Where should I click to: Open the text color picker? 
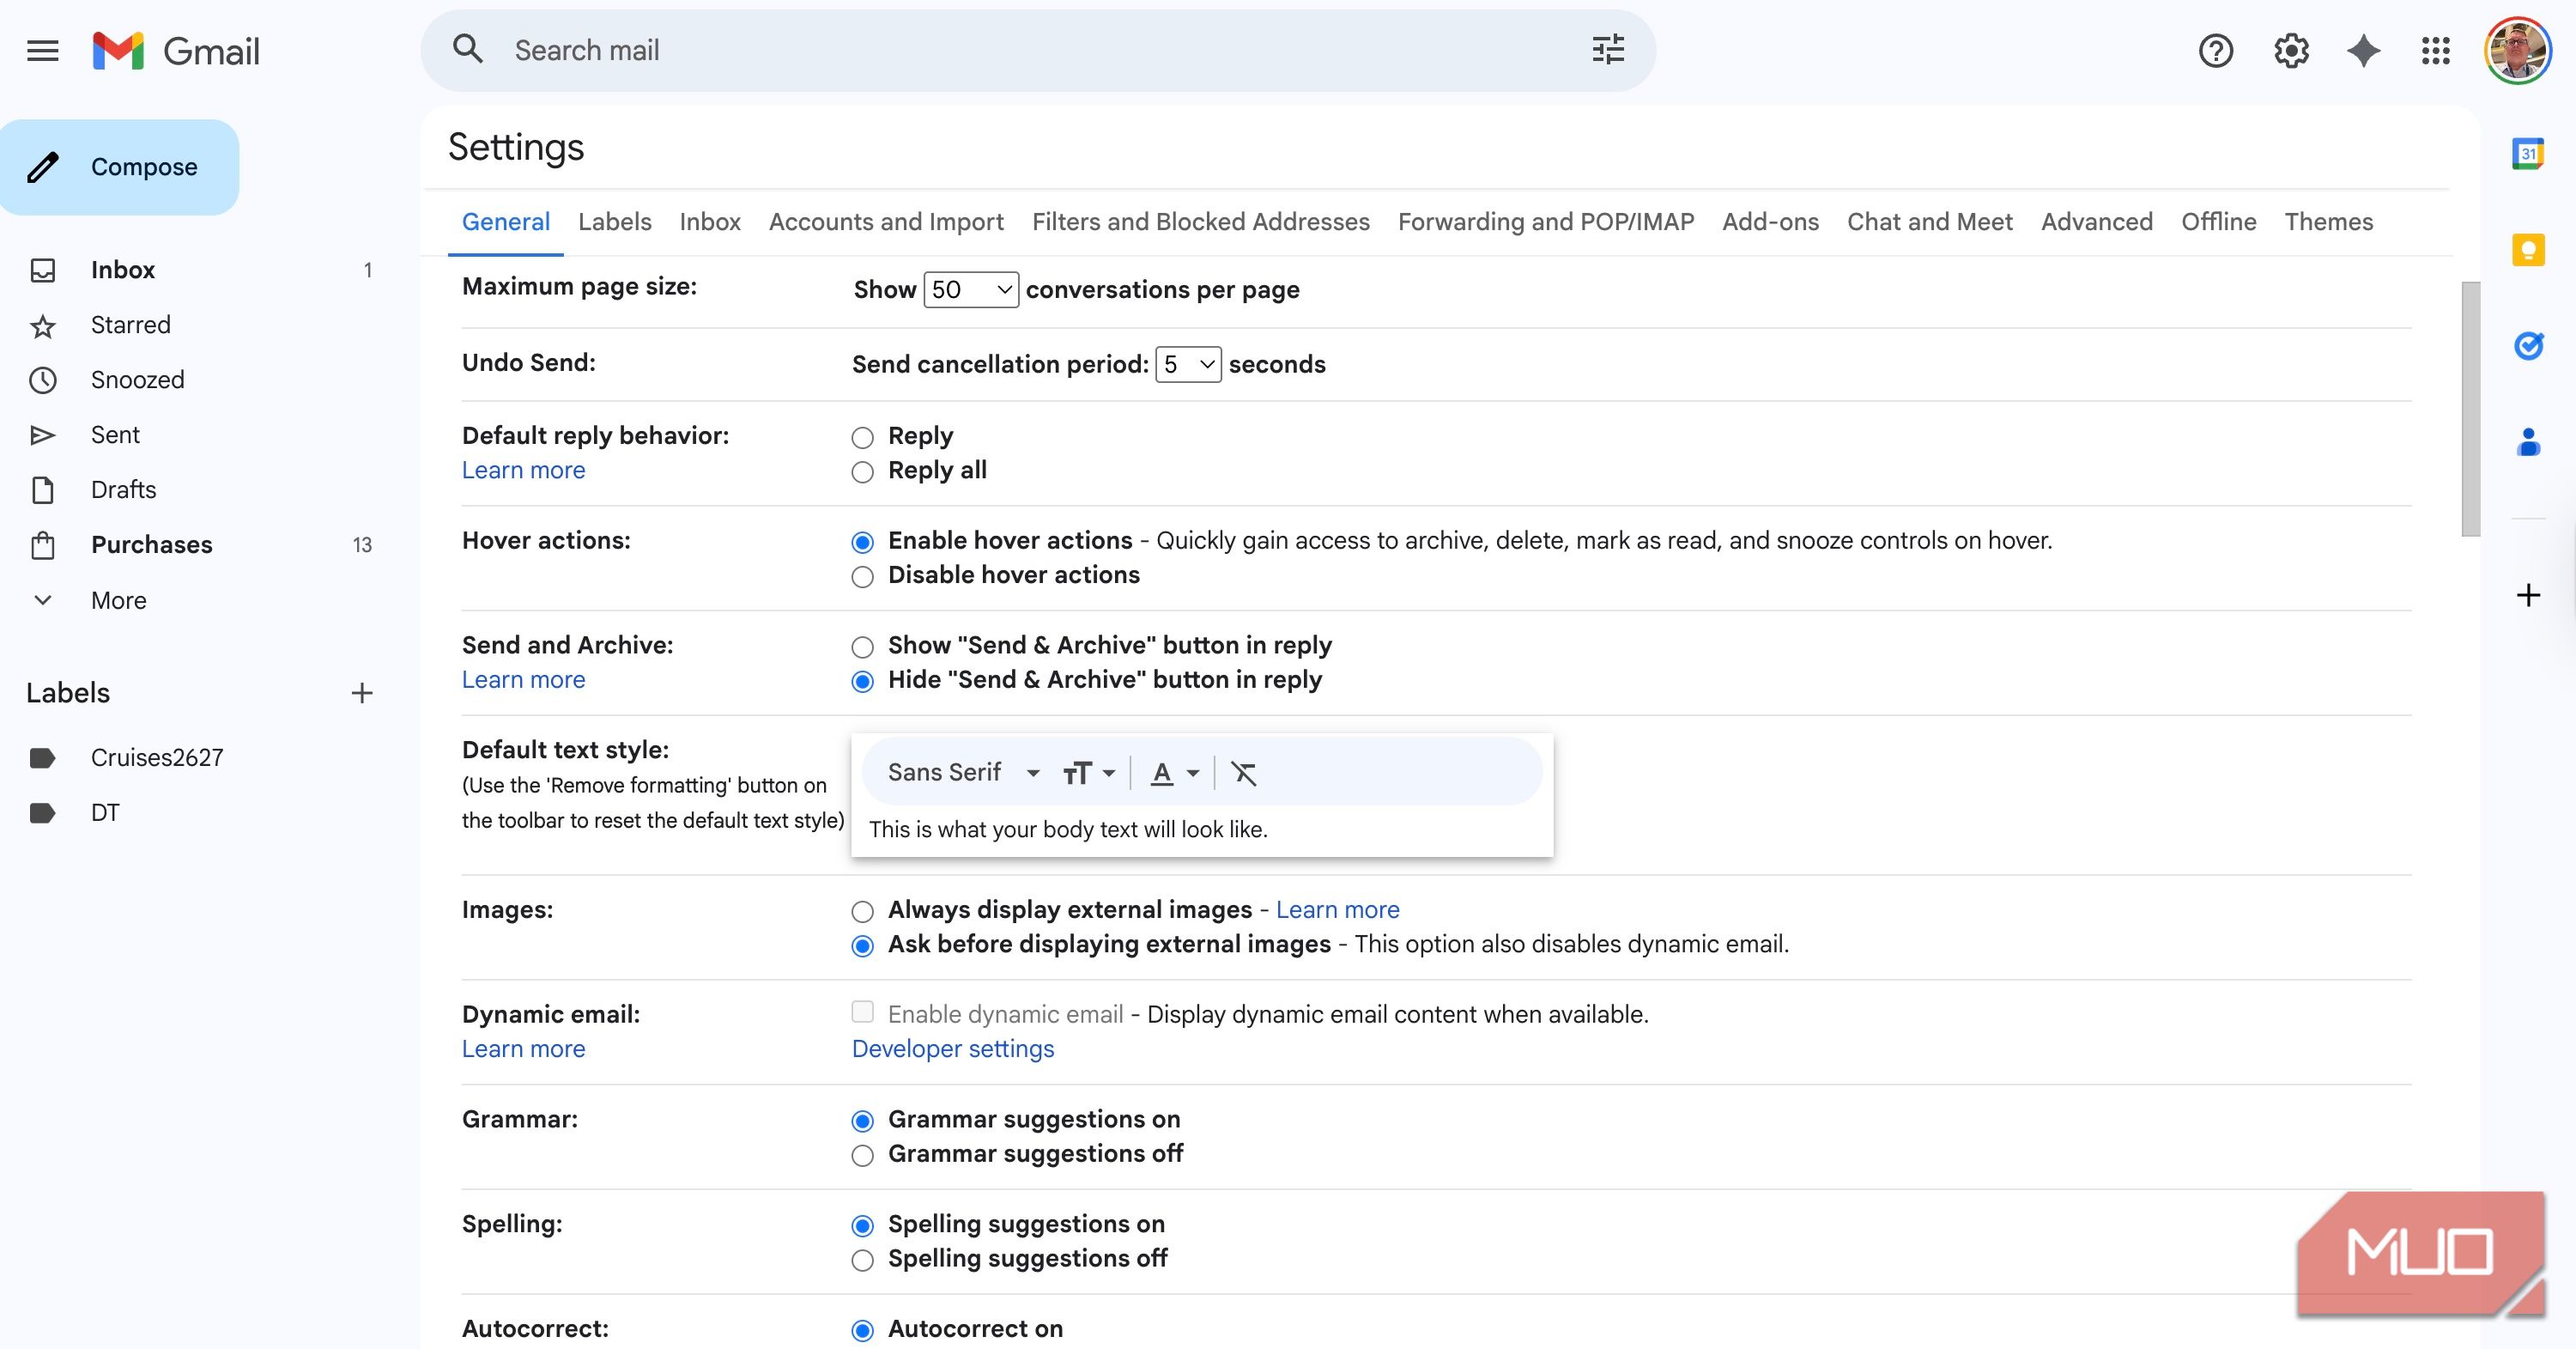[1174, 773]
